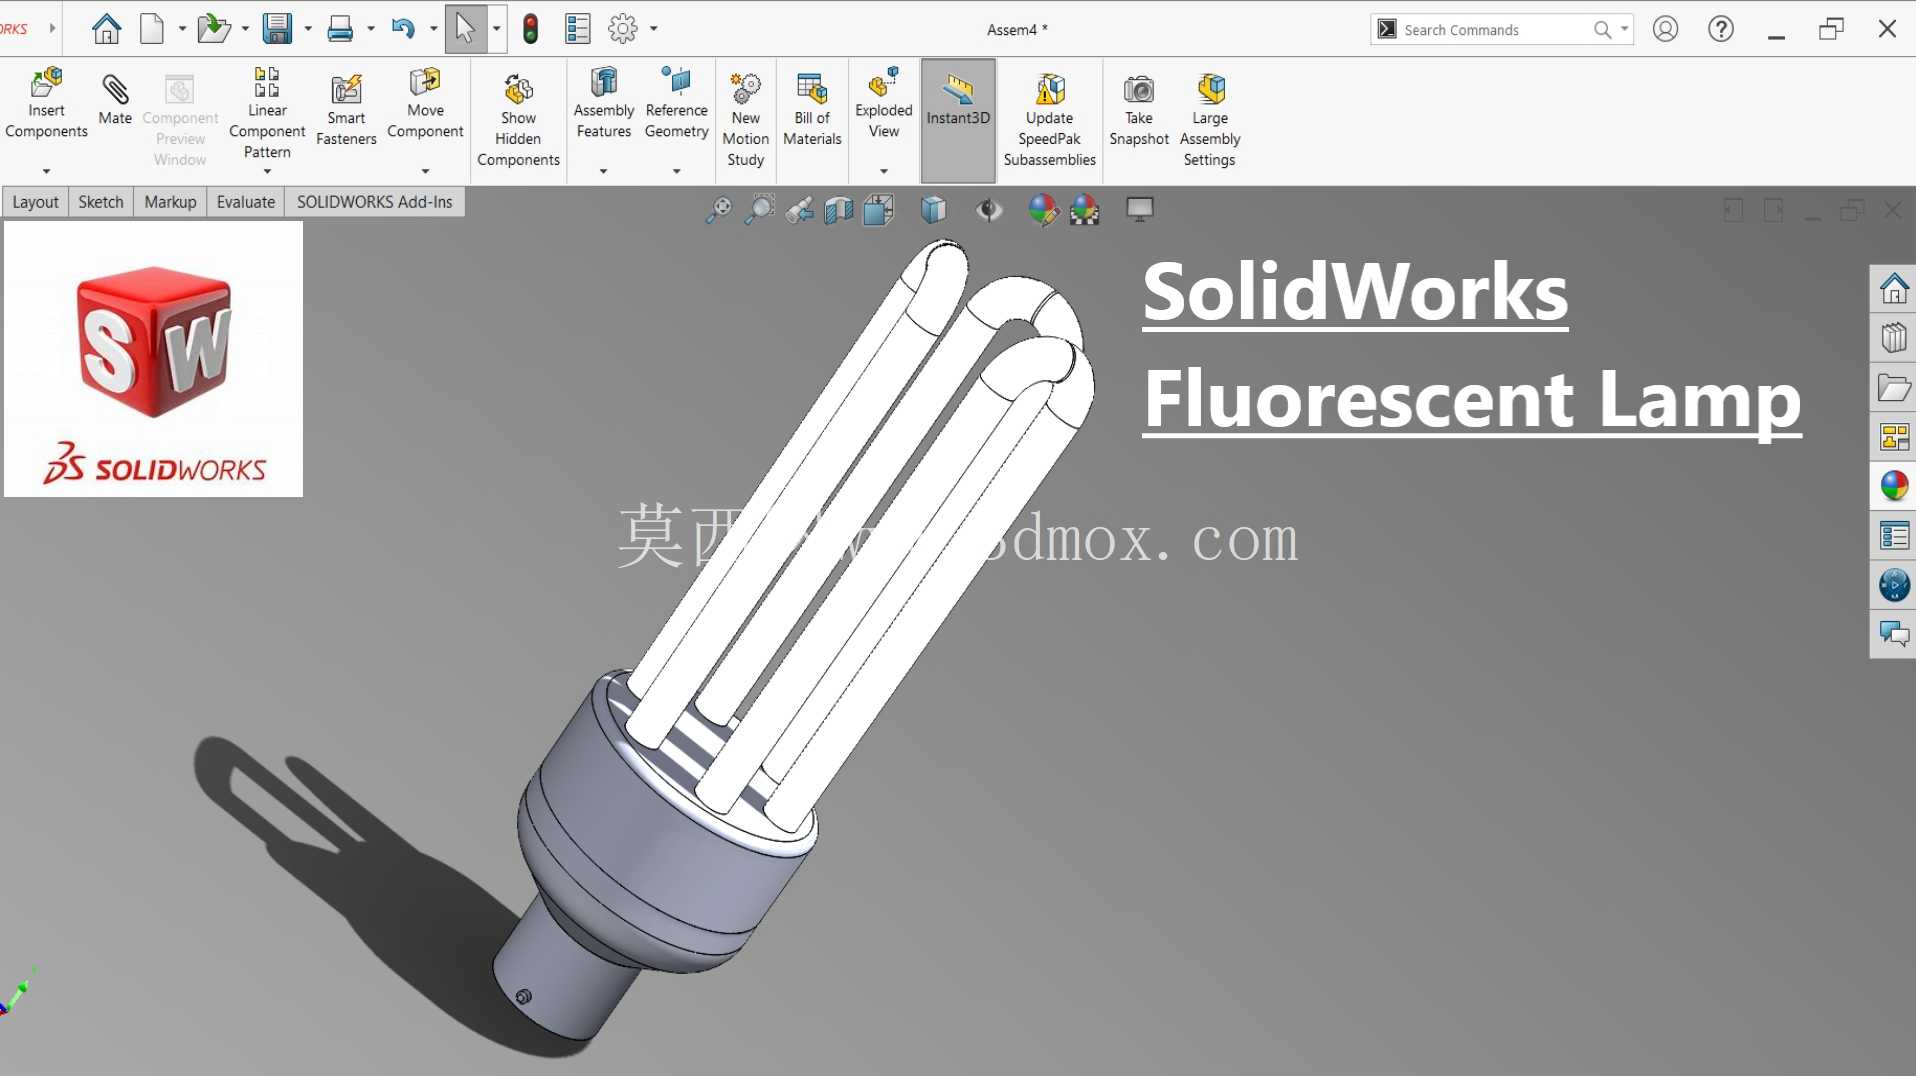Launch Smart Fasteners
This screenshot has width=1916, height=1076.
click(346, 111)
